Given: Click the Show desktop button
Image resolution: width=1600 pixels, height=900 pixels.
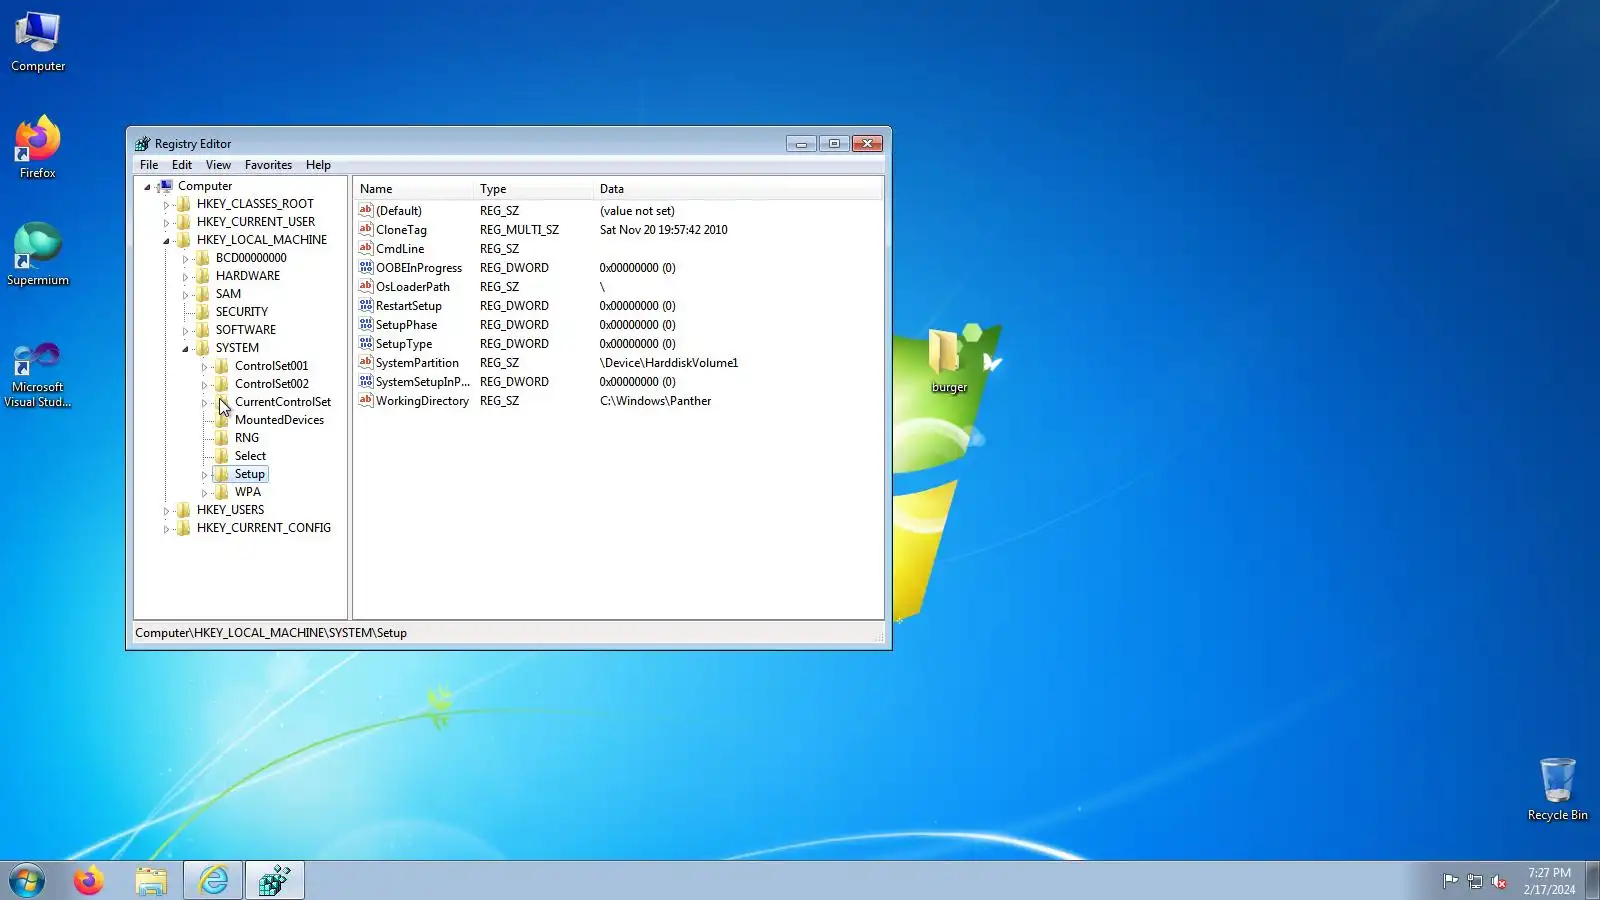Looking at the screenshot, I should click(1592, 881).
